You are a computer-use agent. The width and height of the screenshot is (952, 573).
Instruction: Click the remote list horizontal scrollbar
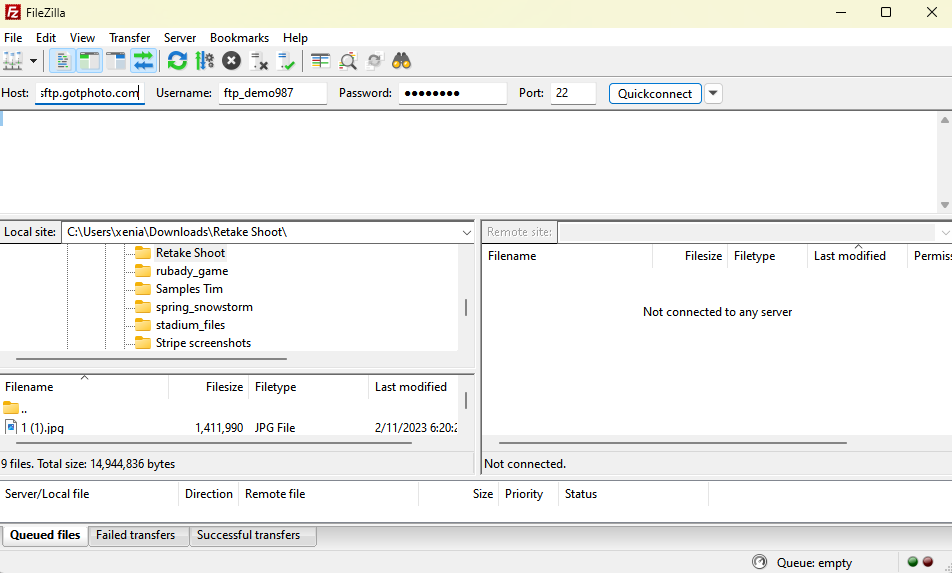pos(673,443)
